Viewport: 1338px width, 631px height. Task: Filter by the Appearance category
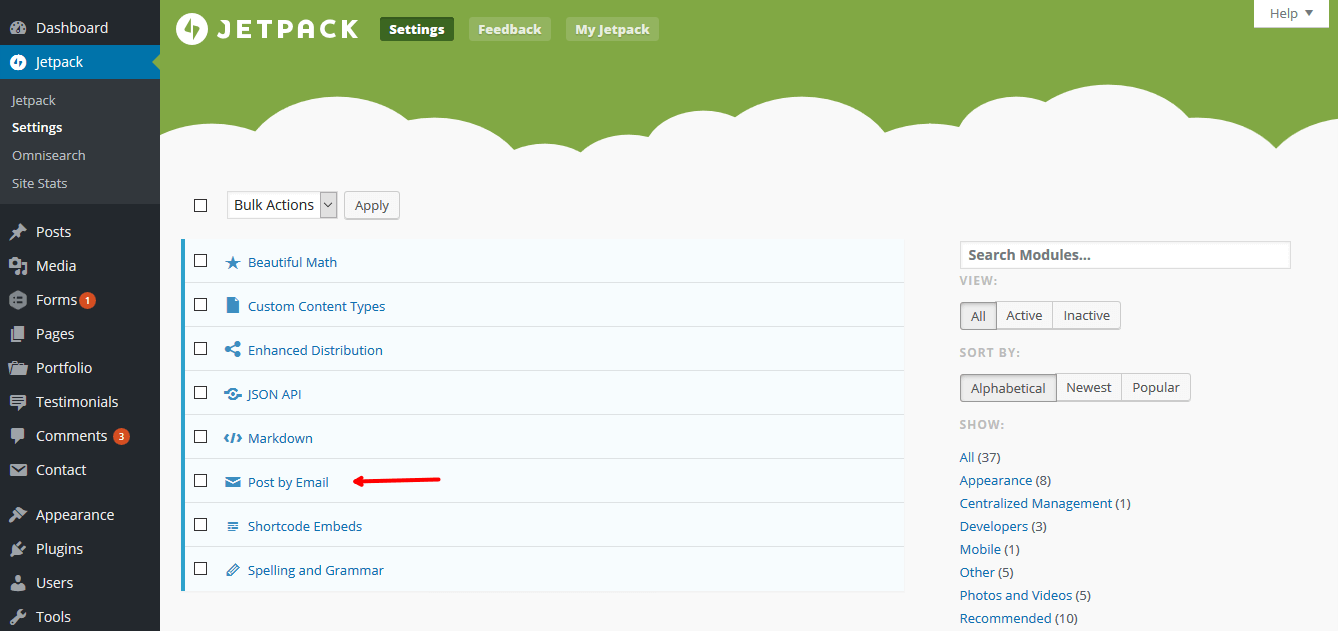[996, 480]
